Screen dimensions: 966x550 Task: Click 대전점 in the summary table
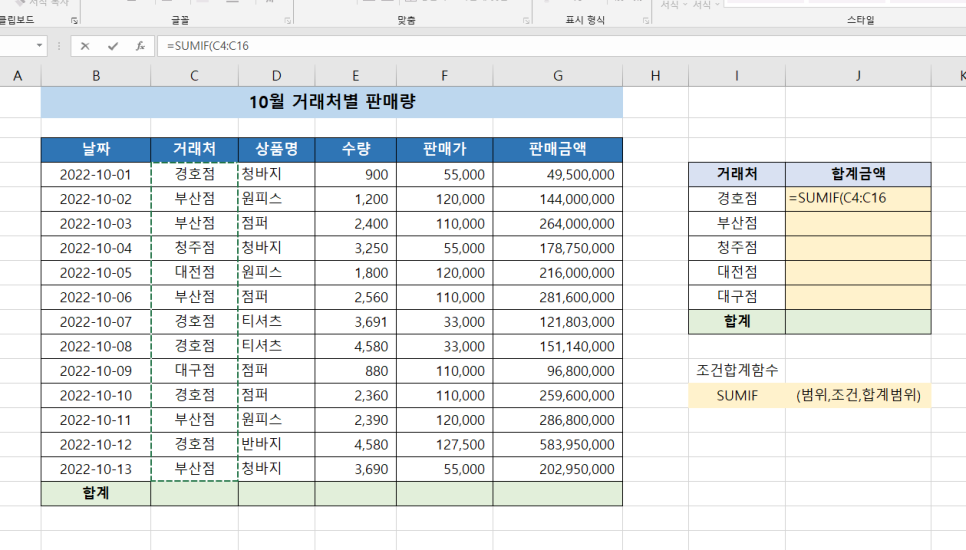coord(737,273)
